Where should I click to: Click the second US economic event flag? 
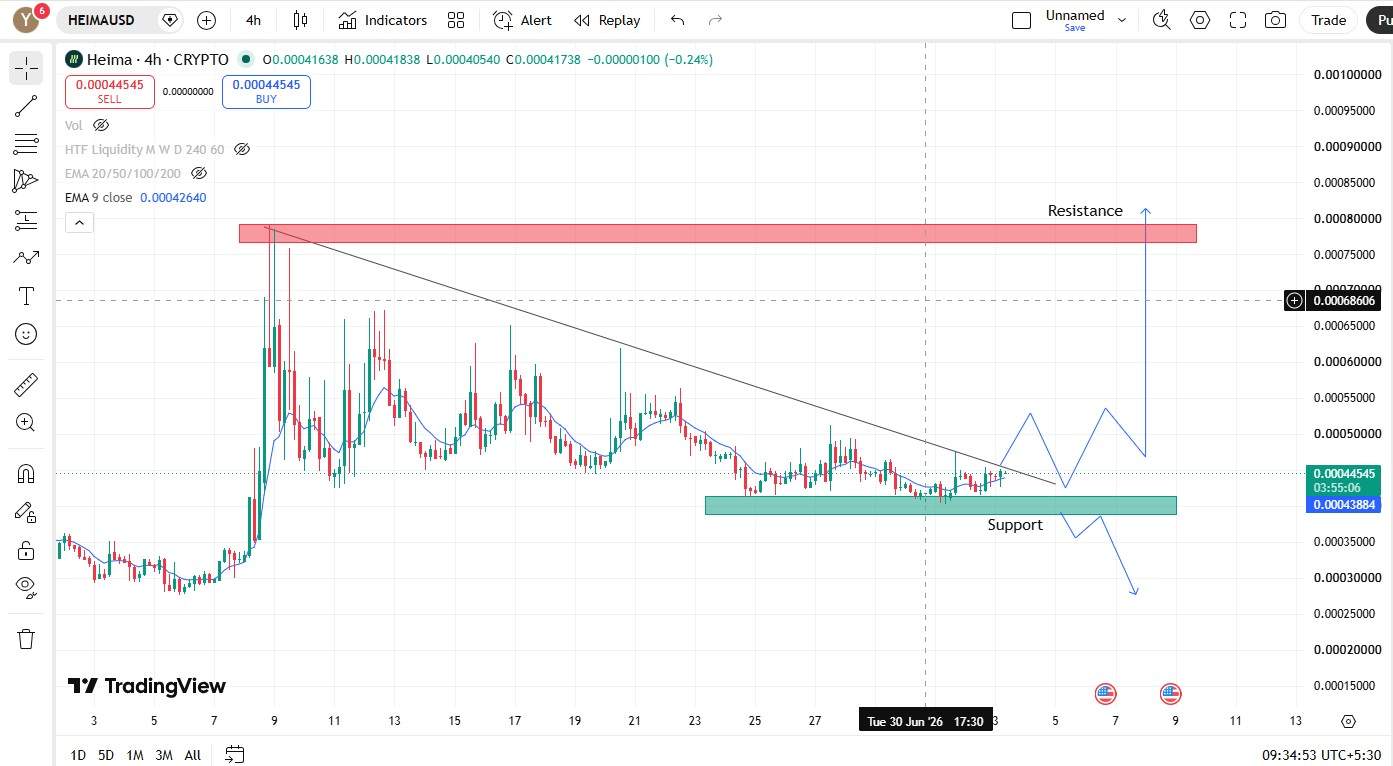[x=1170, y=693]
